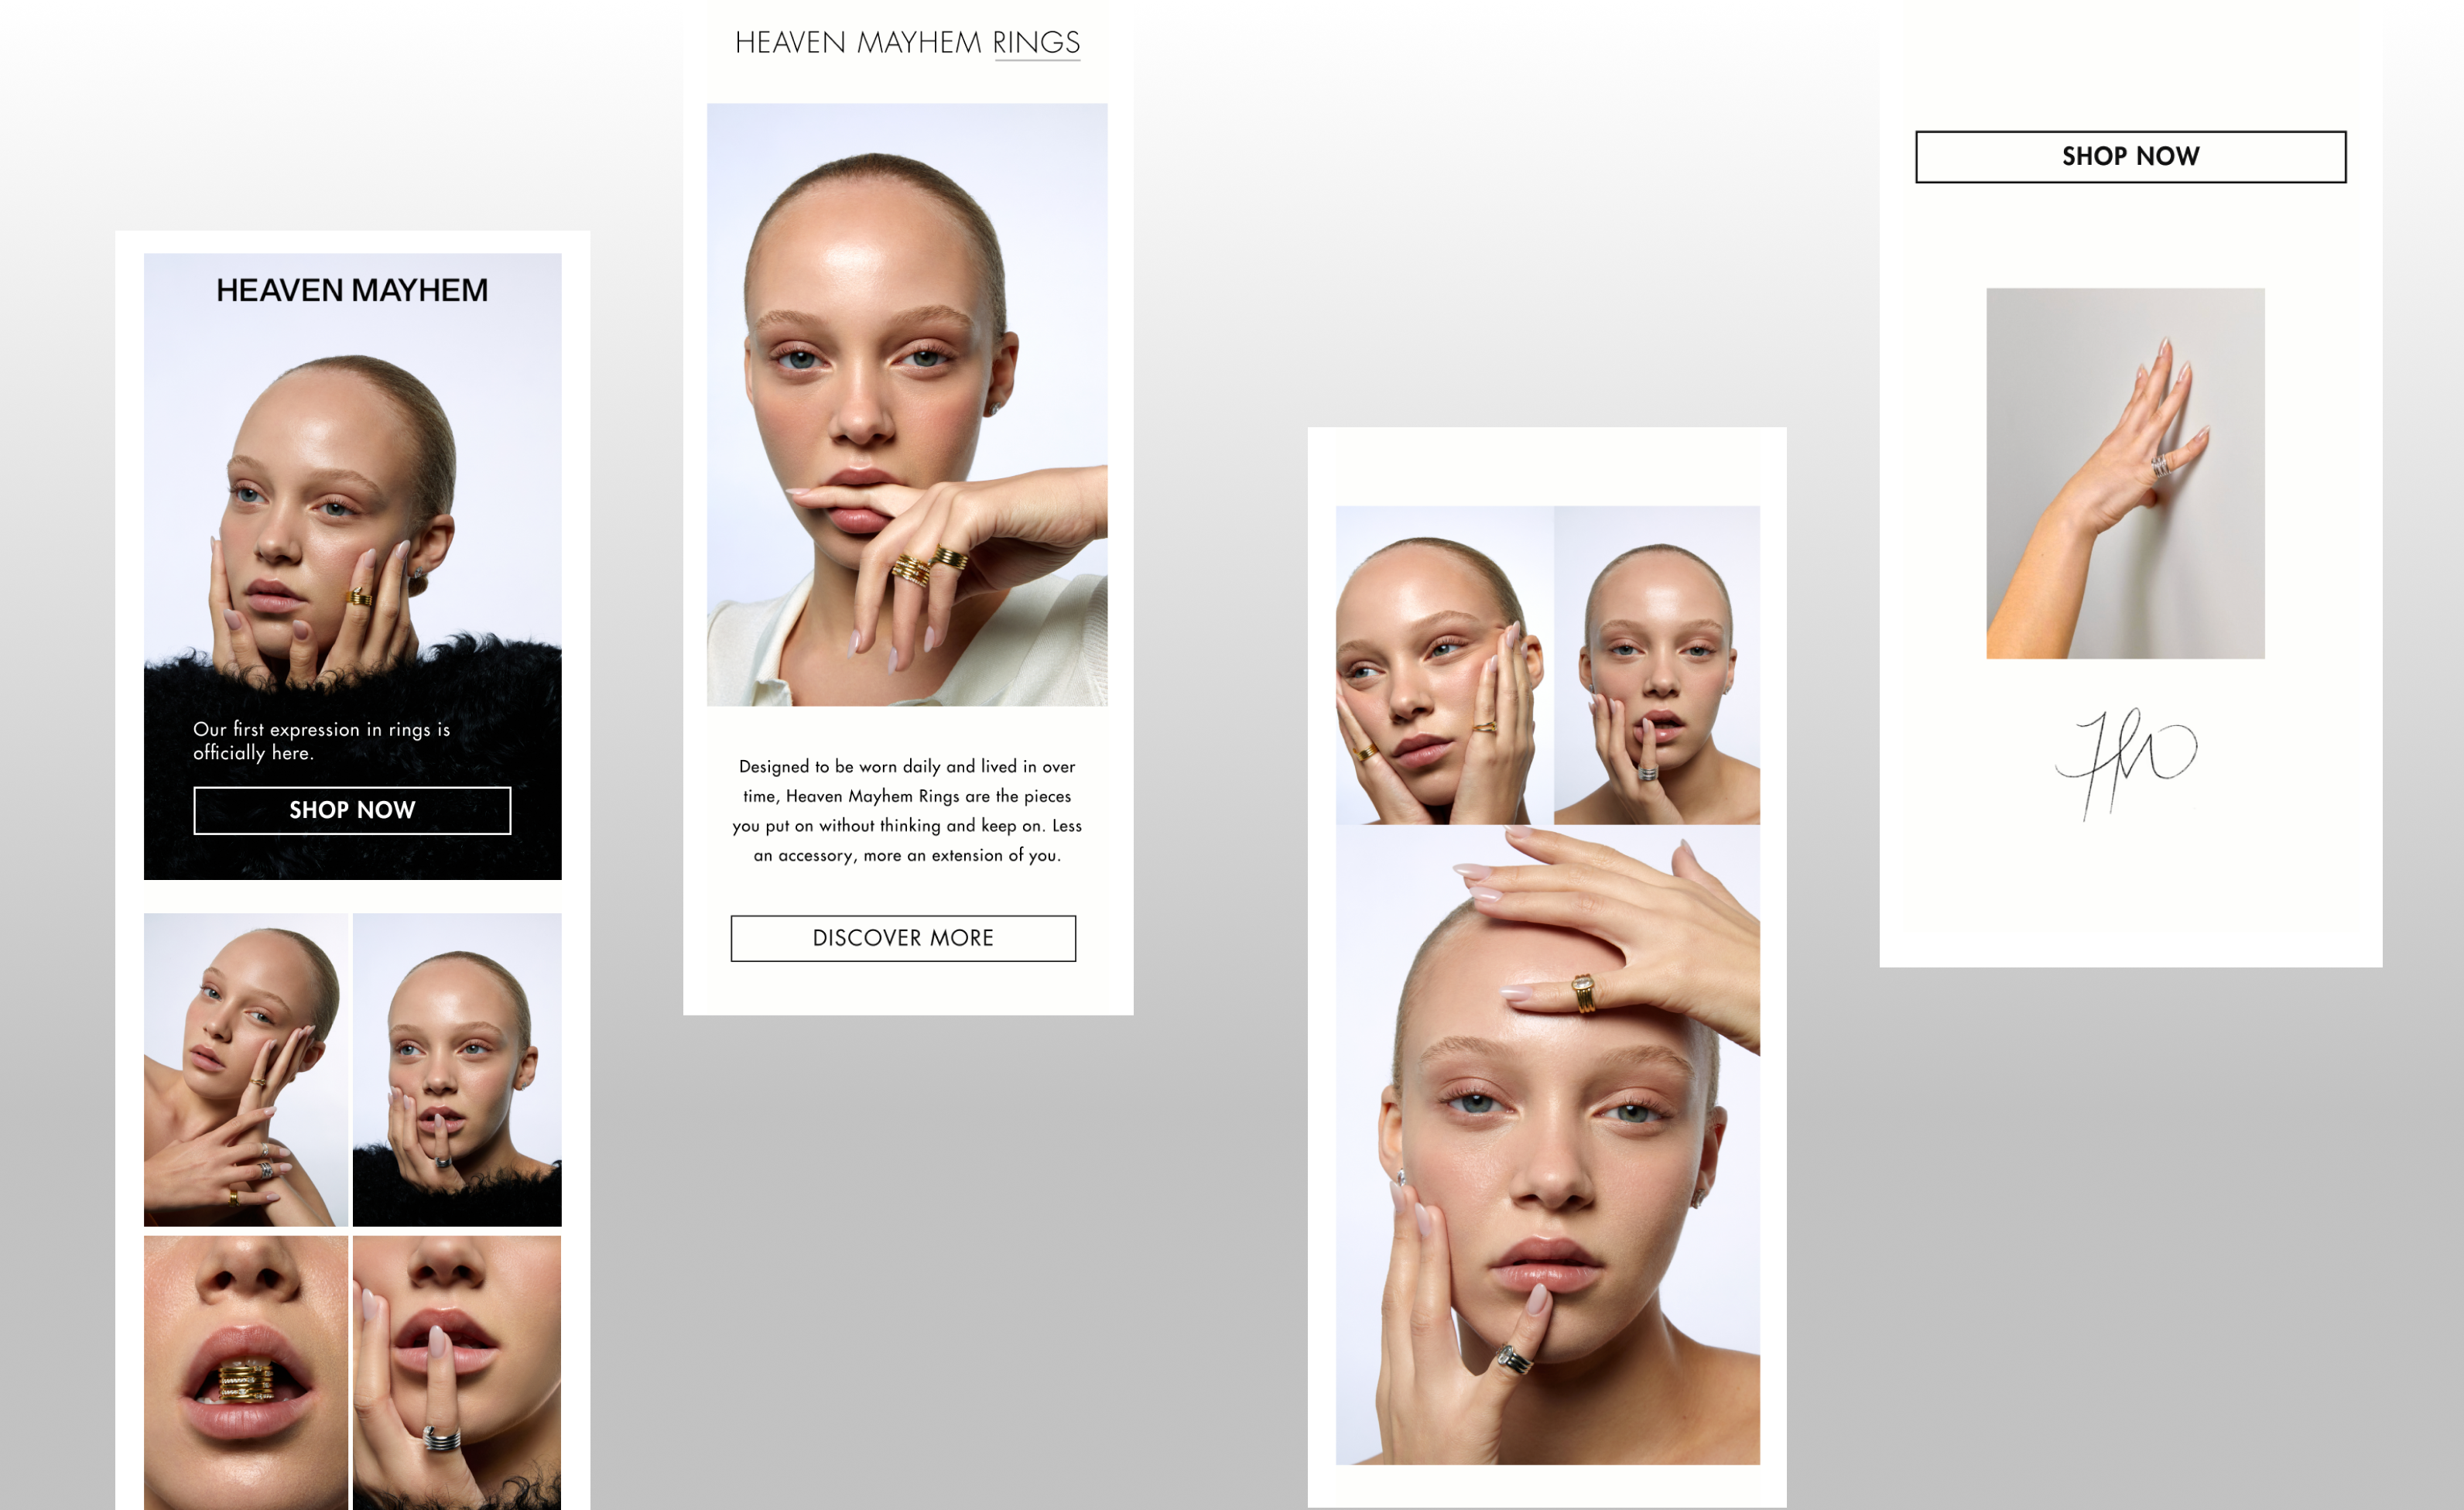Click the hand against gray wall photo

point(2125,473)
